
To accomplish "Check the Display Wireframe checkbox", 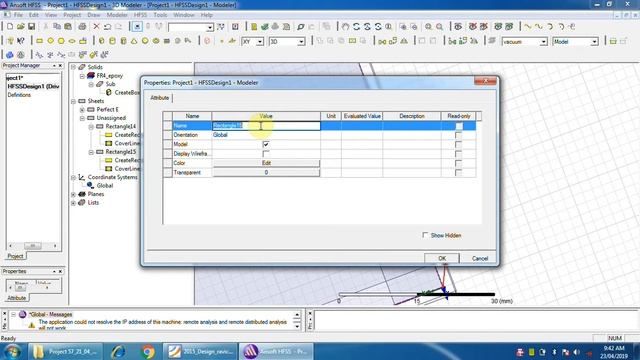I will [266, 153].
